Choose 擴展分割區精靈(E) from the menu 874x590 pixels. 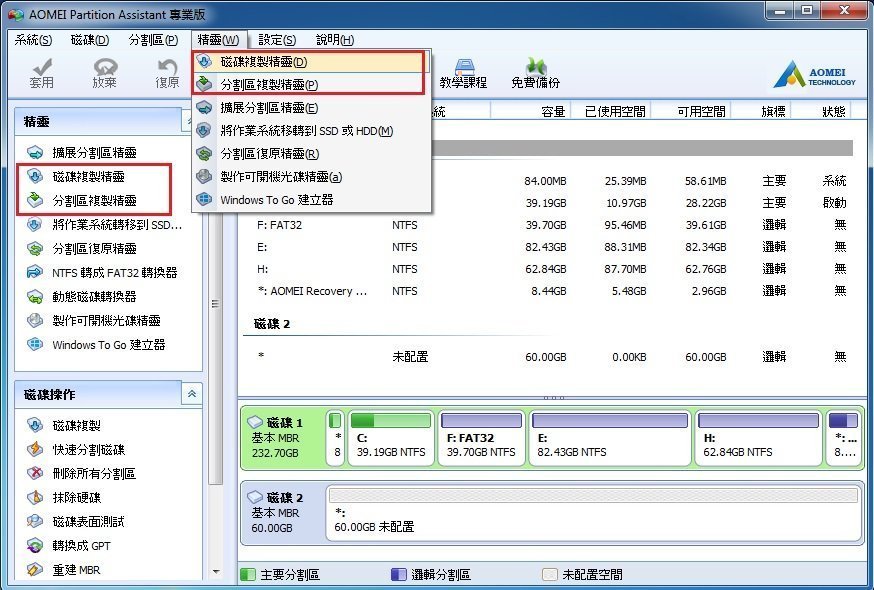[x=311, y=108]
